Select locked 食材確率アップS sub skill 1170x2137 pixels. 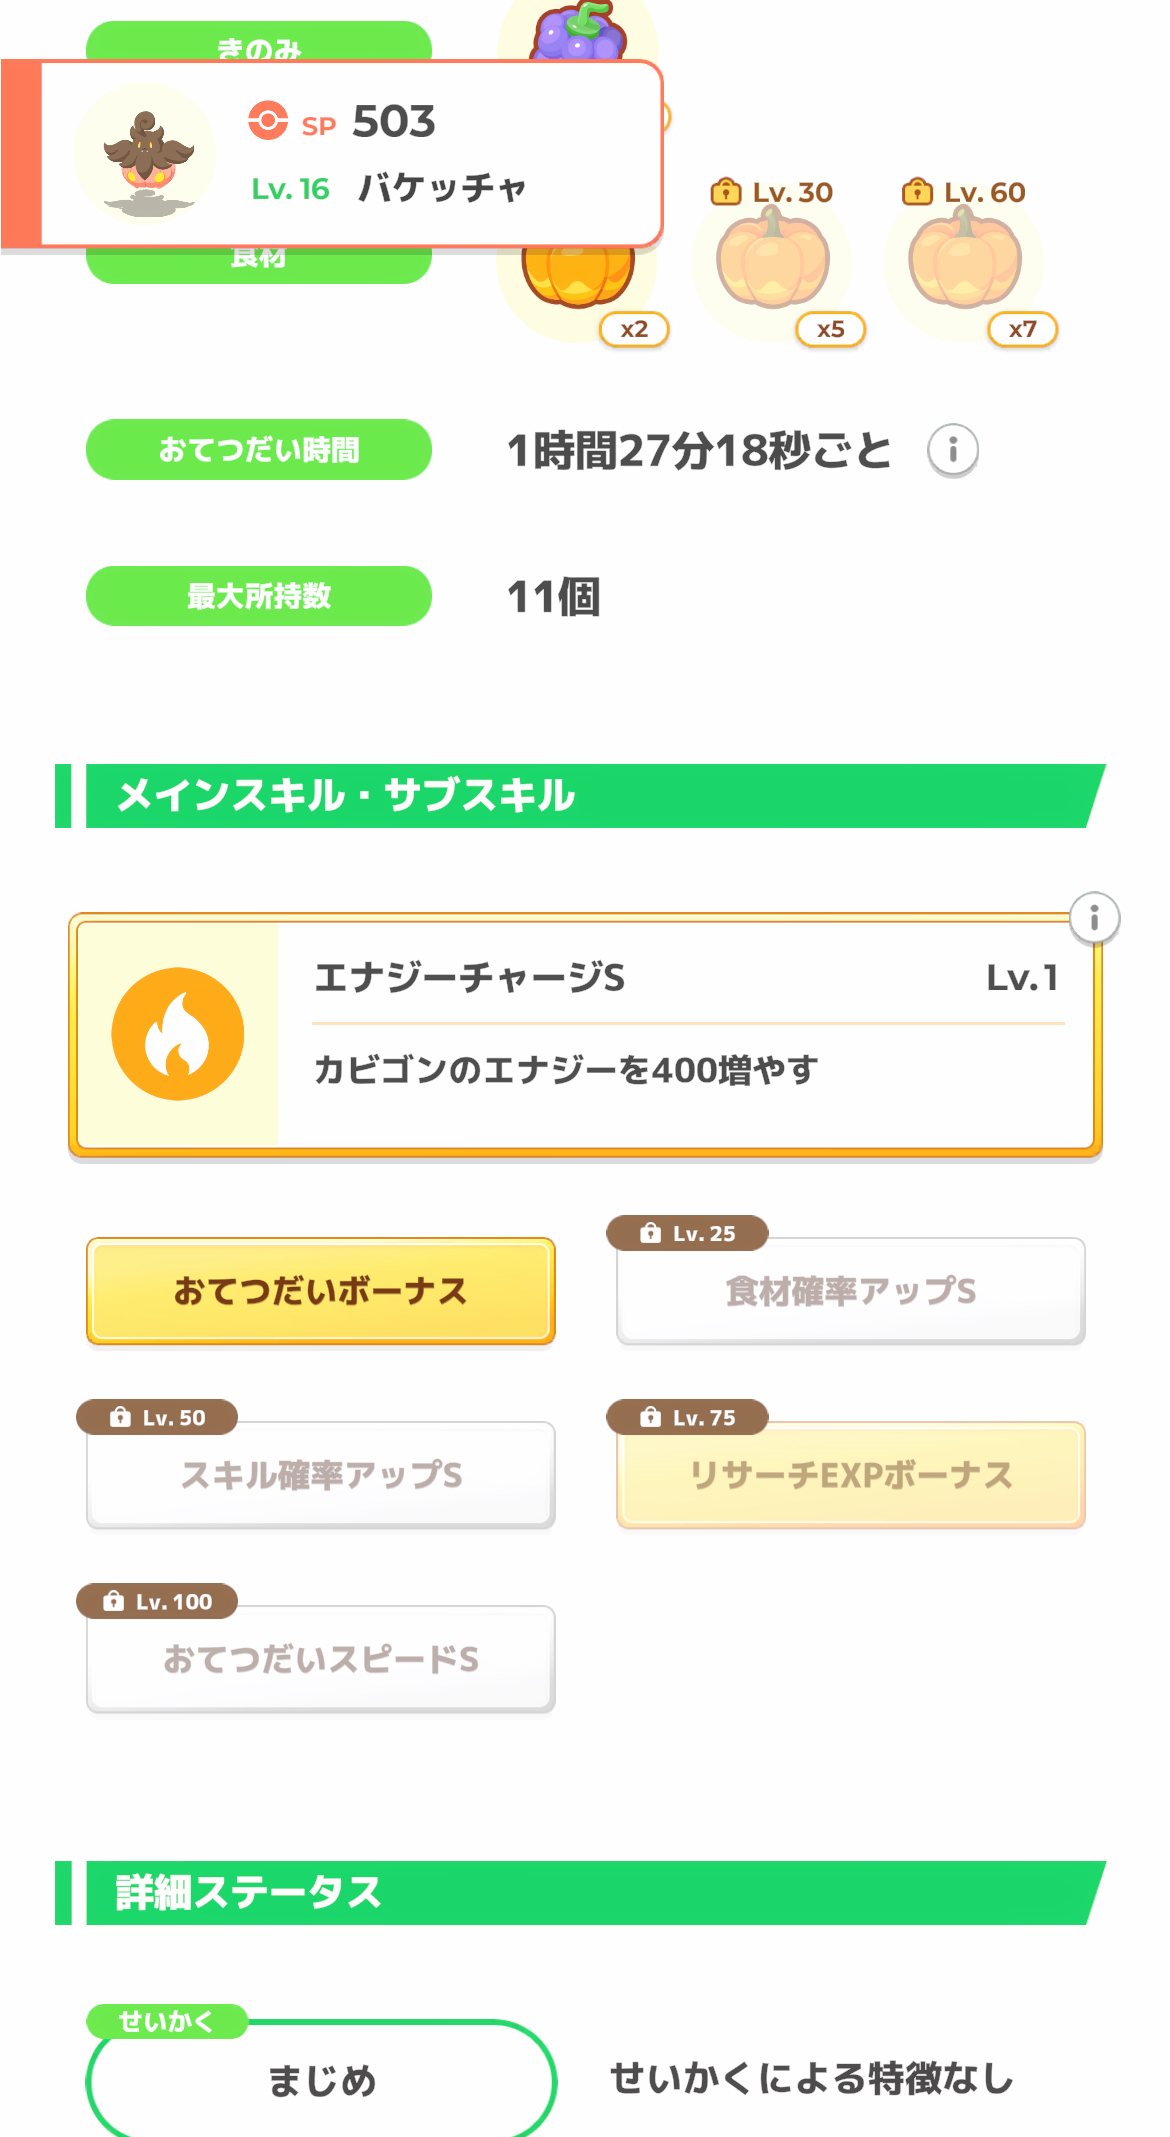pyautogui.click(x=850, y=1291)
